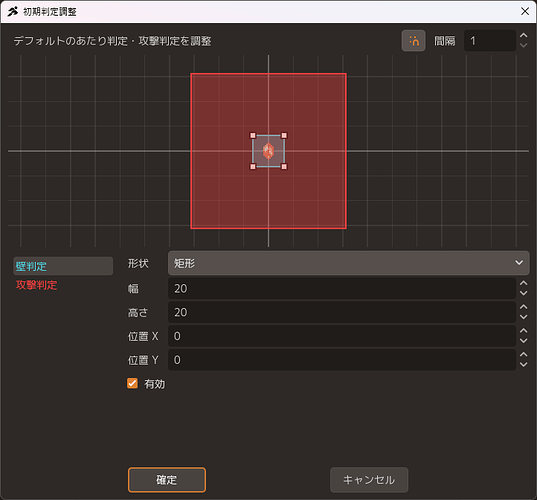Click the bottom-left handle of the wall box
This screenshot has height=500, width=537.
253,166
